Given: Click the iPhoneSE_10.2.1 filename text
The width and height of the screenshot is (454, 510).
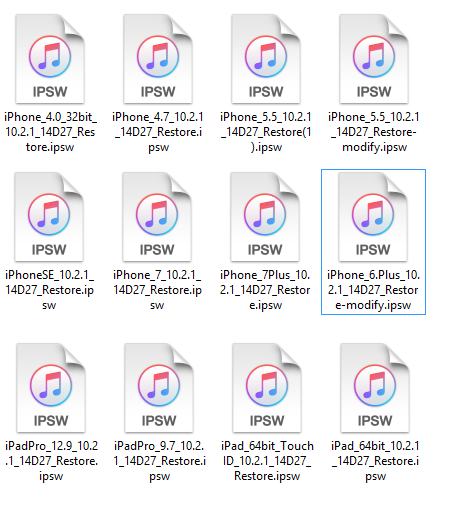Looking at the screenshot, I should pos(49,290).
